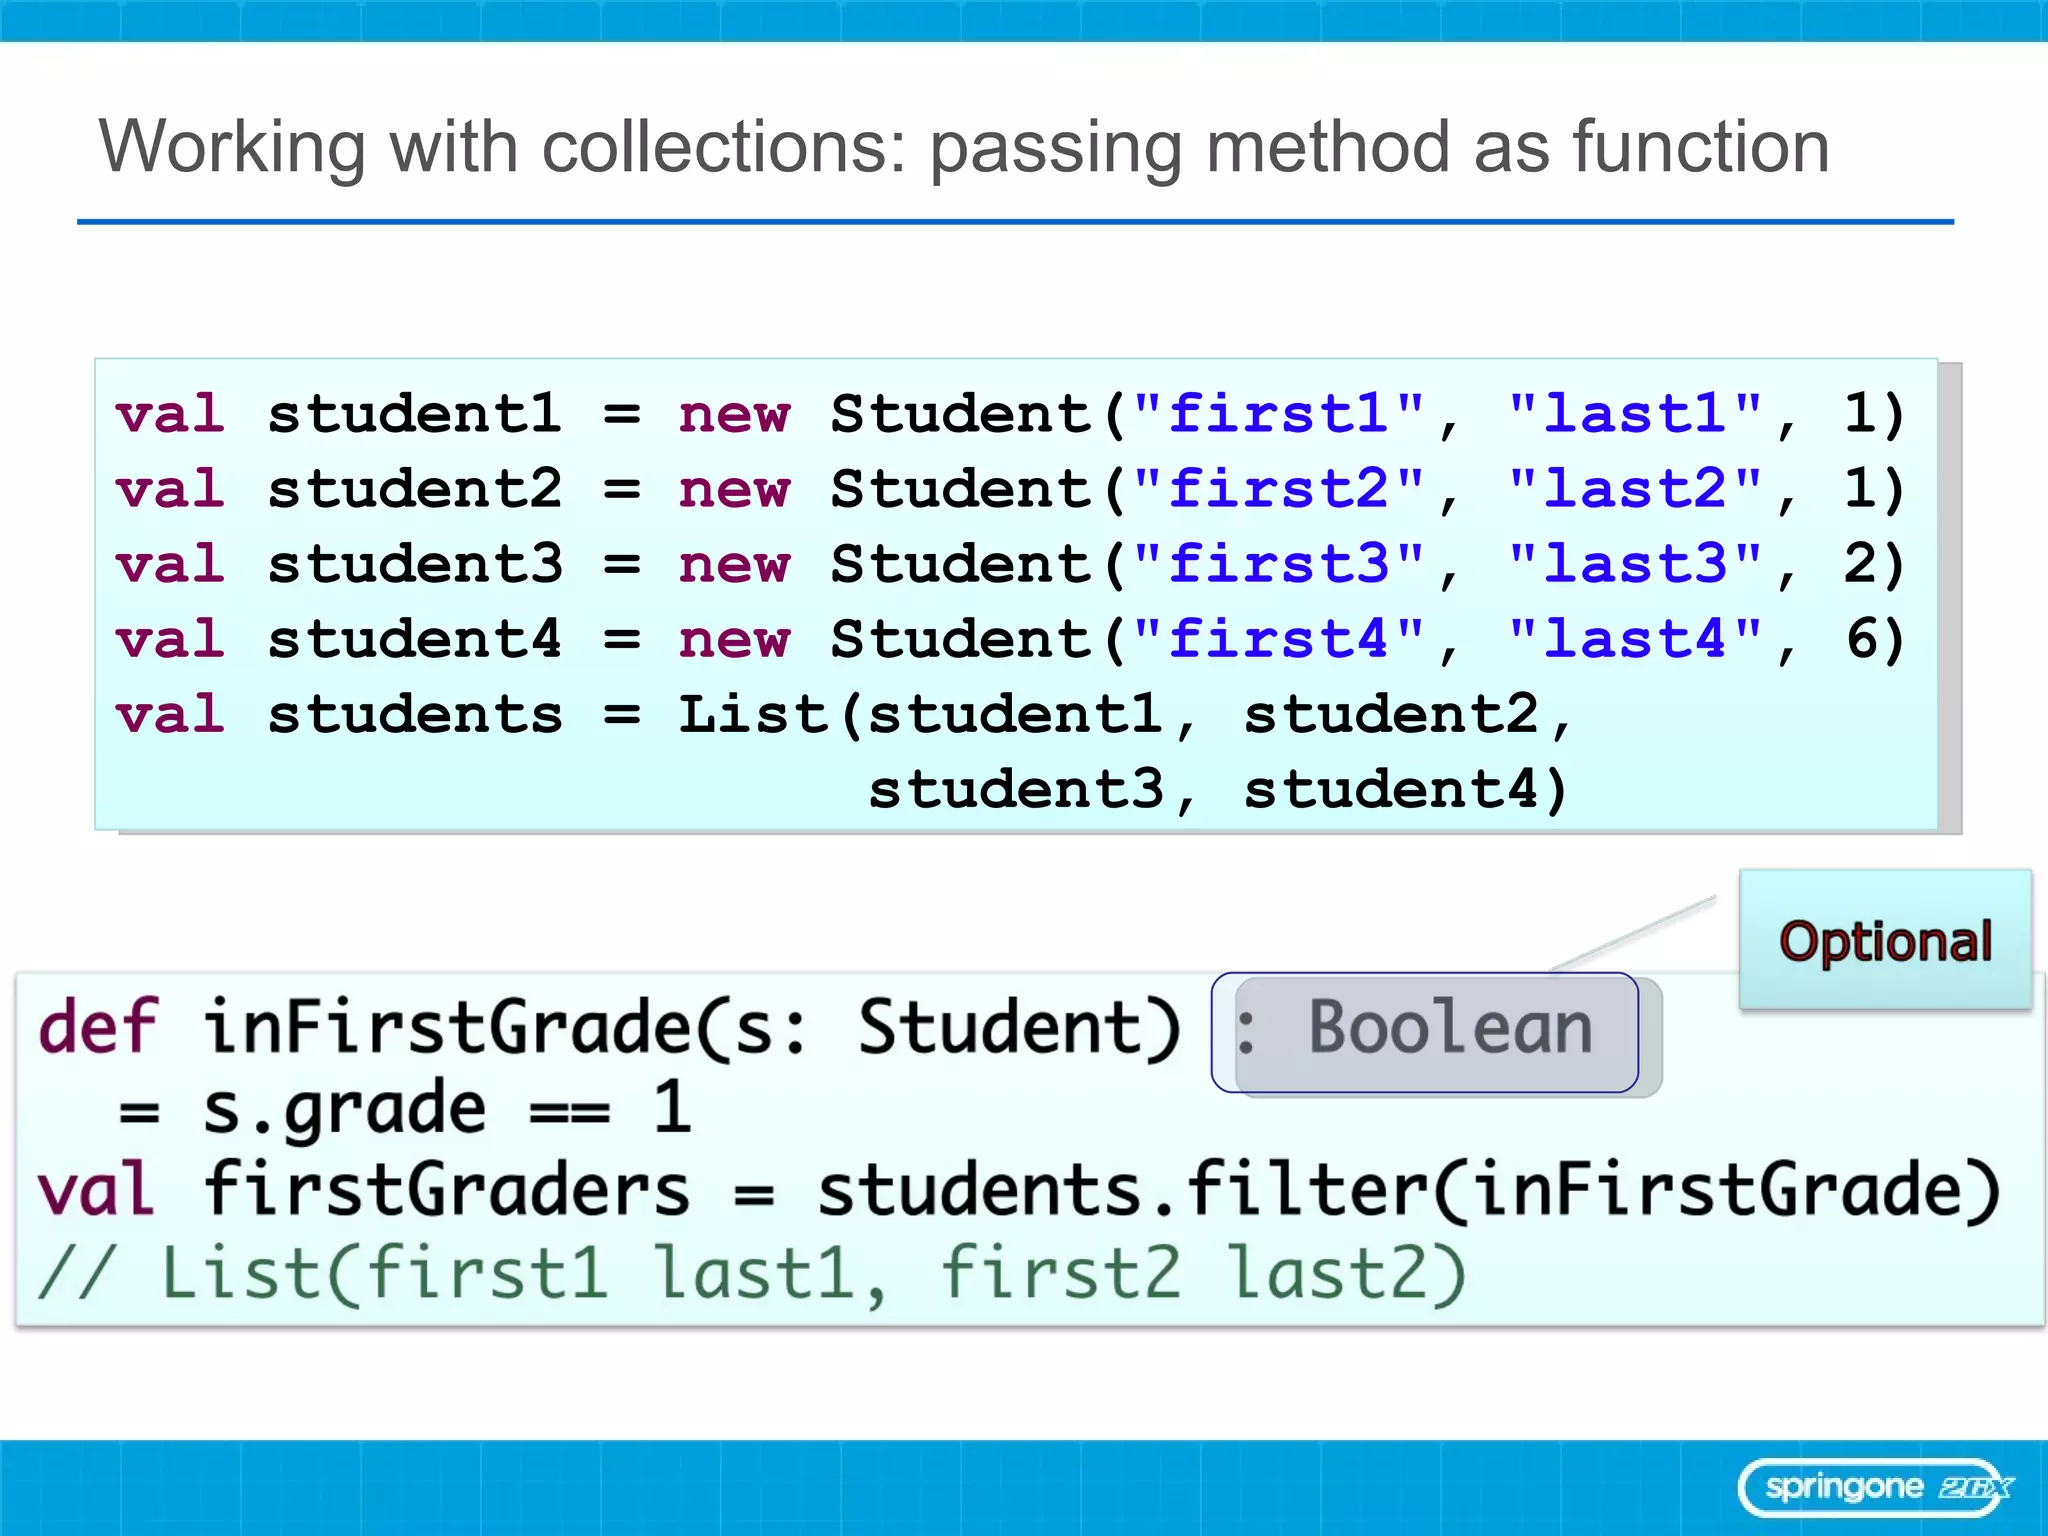Click the springone 2GX logo
Viewport: 2048px width, 1536px height.
[1875, 1487]
